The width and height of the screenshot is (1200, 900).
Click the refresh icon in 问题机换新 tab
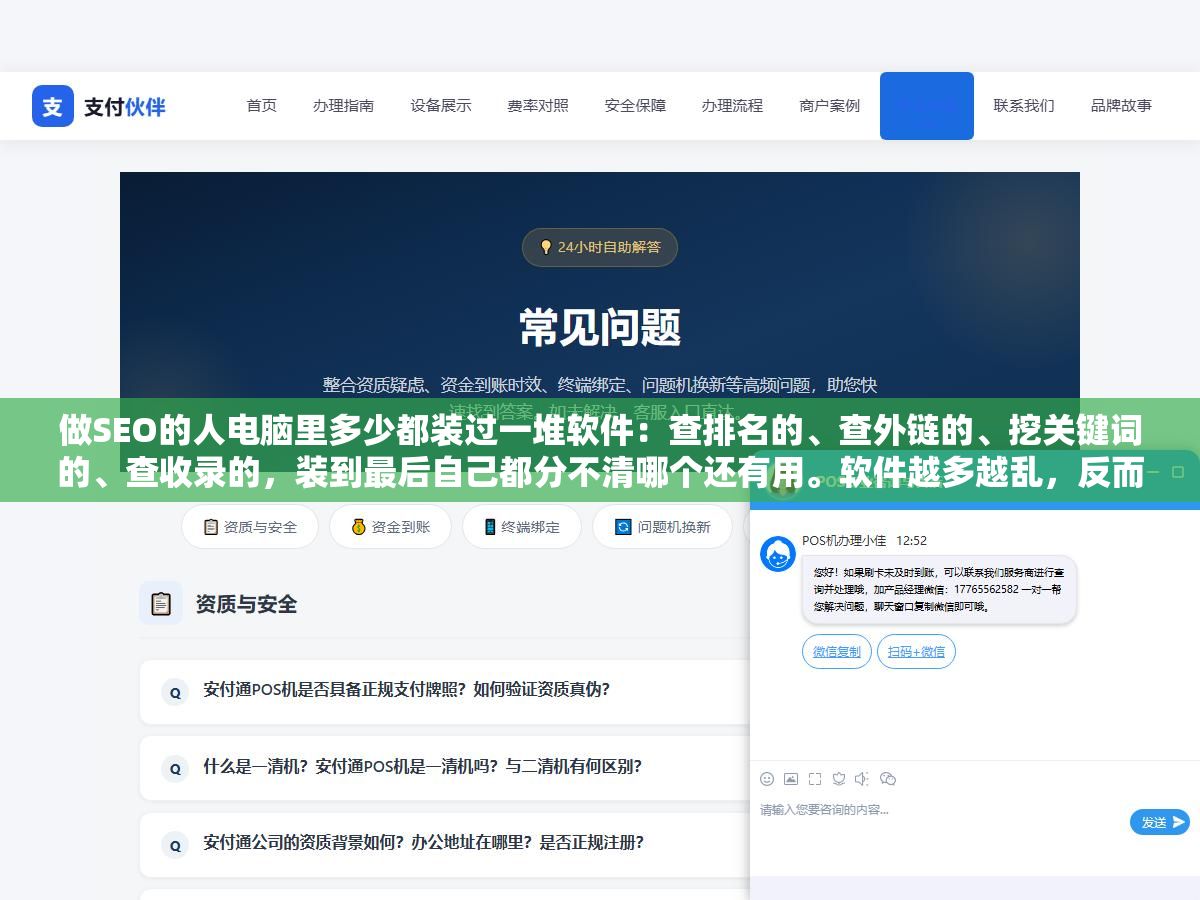point(623,527)
